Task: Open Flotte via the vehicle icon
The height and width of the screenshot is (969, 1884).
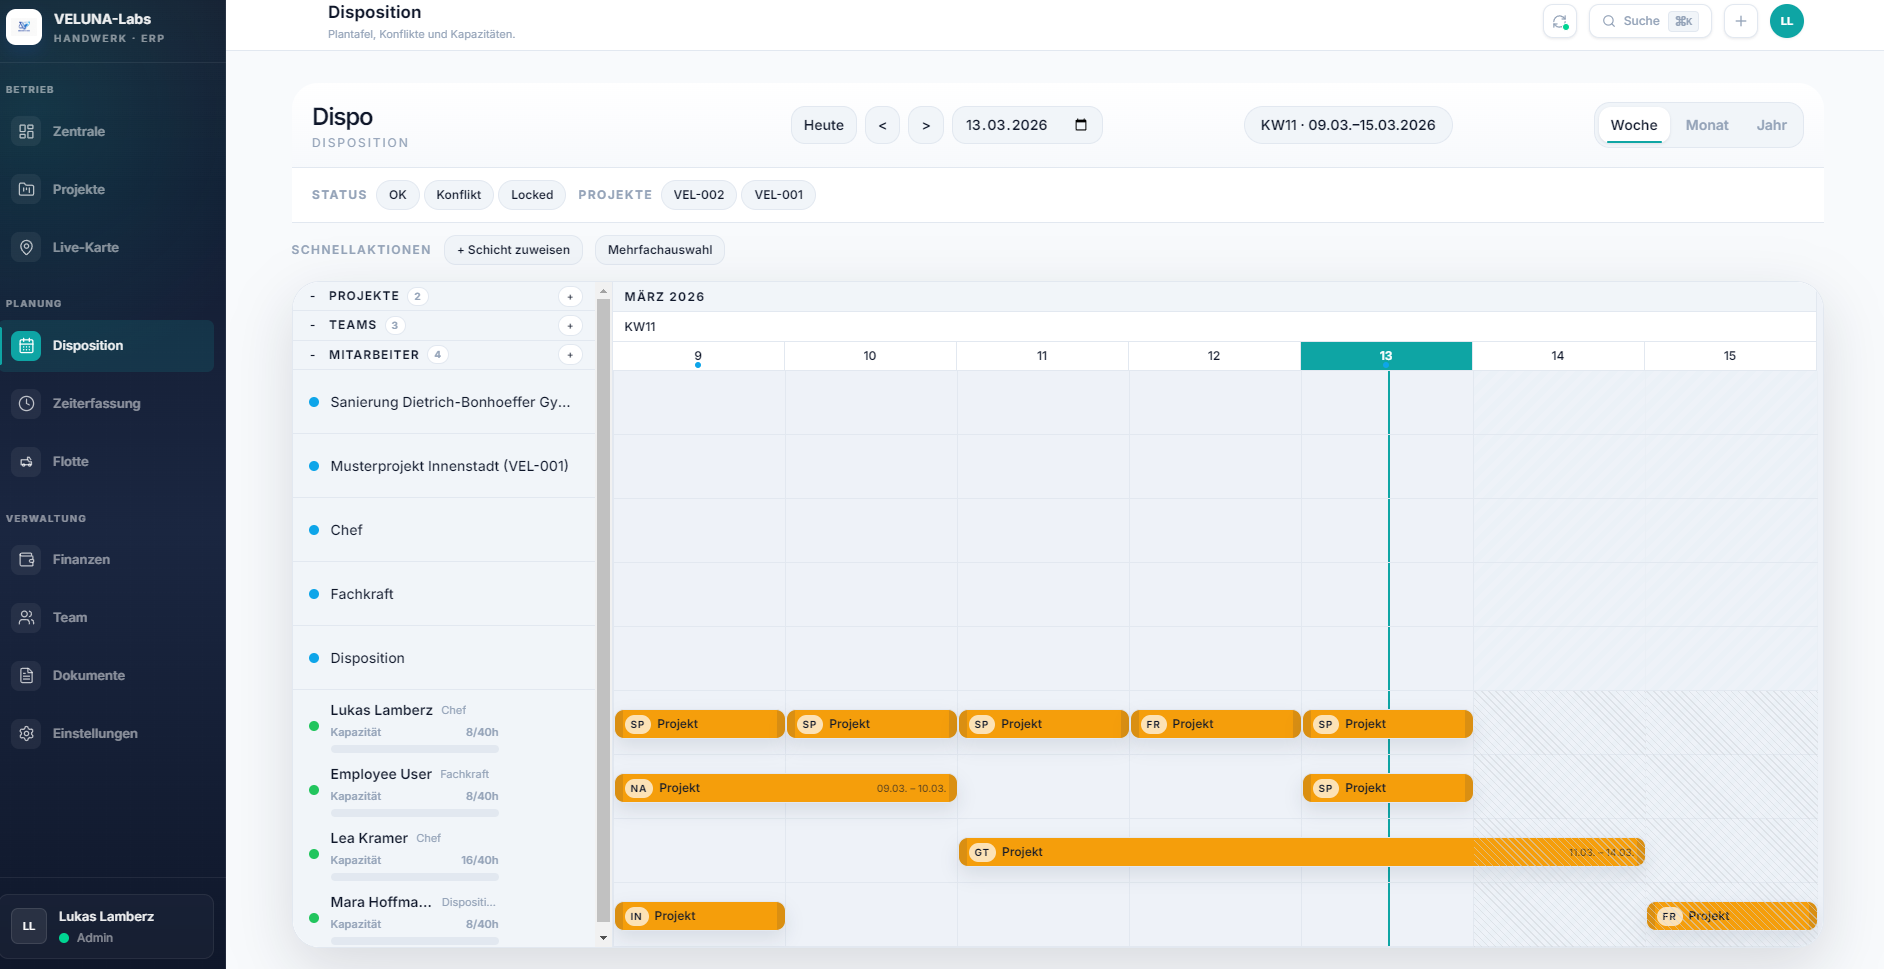Action: 25,461
